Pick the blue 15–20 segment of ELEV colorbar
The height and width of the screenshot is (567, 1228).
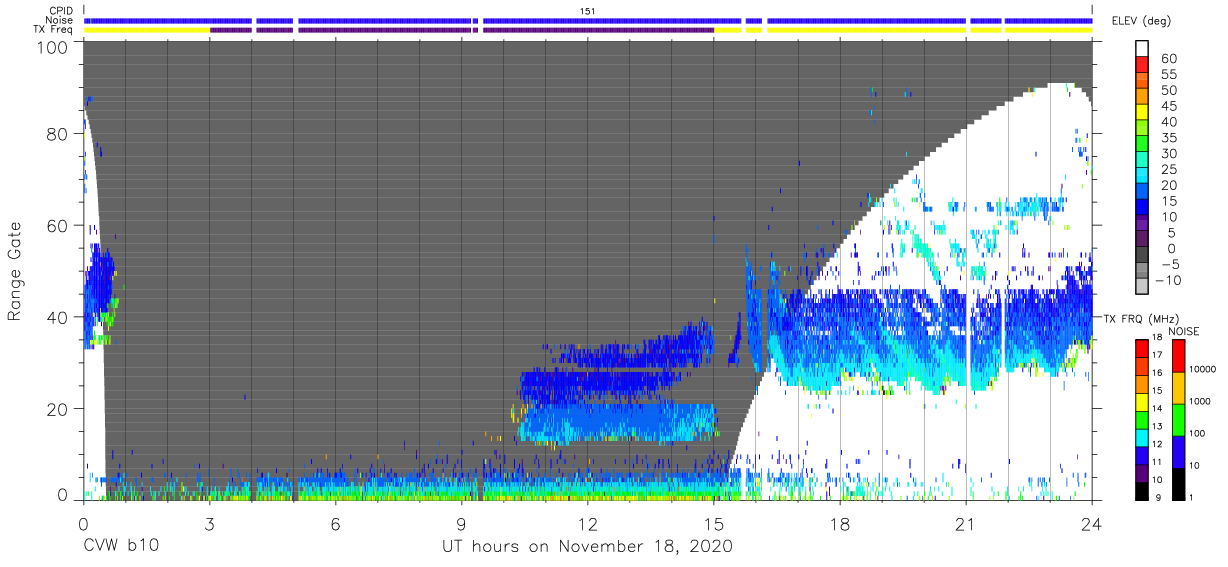(x=1143, y=193)
